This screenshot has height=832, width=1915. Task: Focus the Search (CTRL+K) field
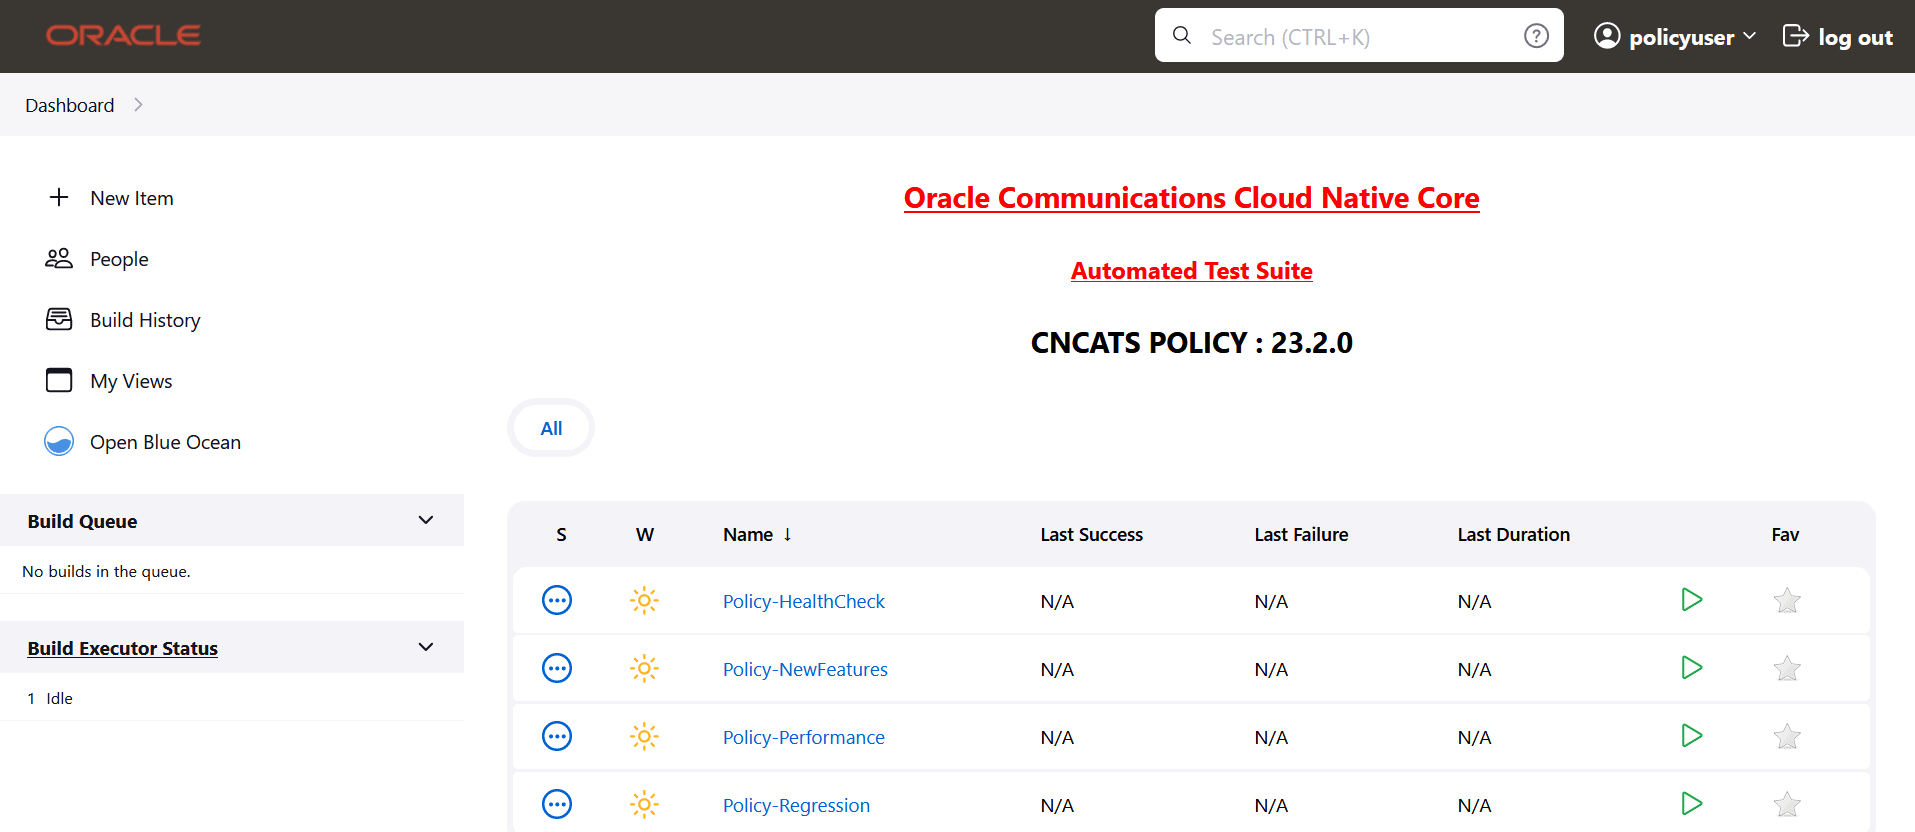coord(1359,36)
